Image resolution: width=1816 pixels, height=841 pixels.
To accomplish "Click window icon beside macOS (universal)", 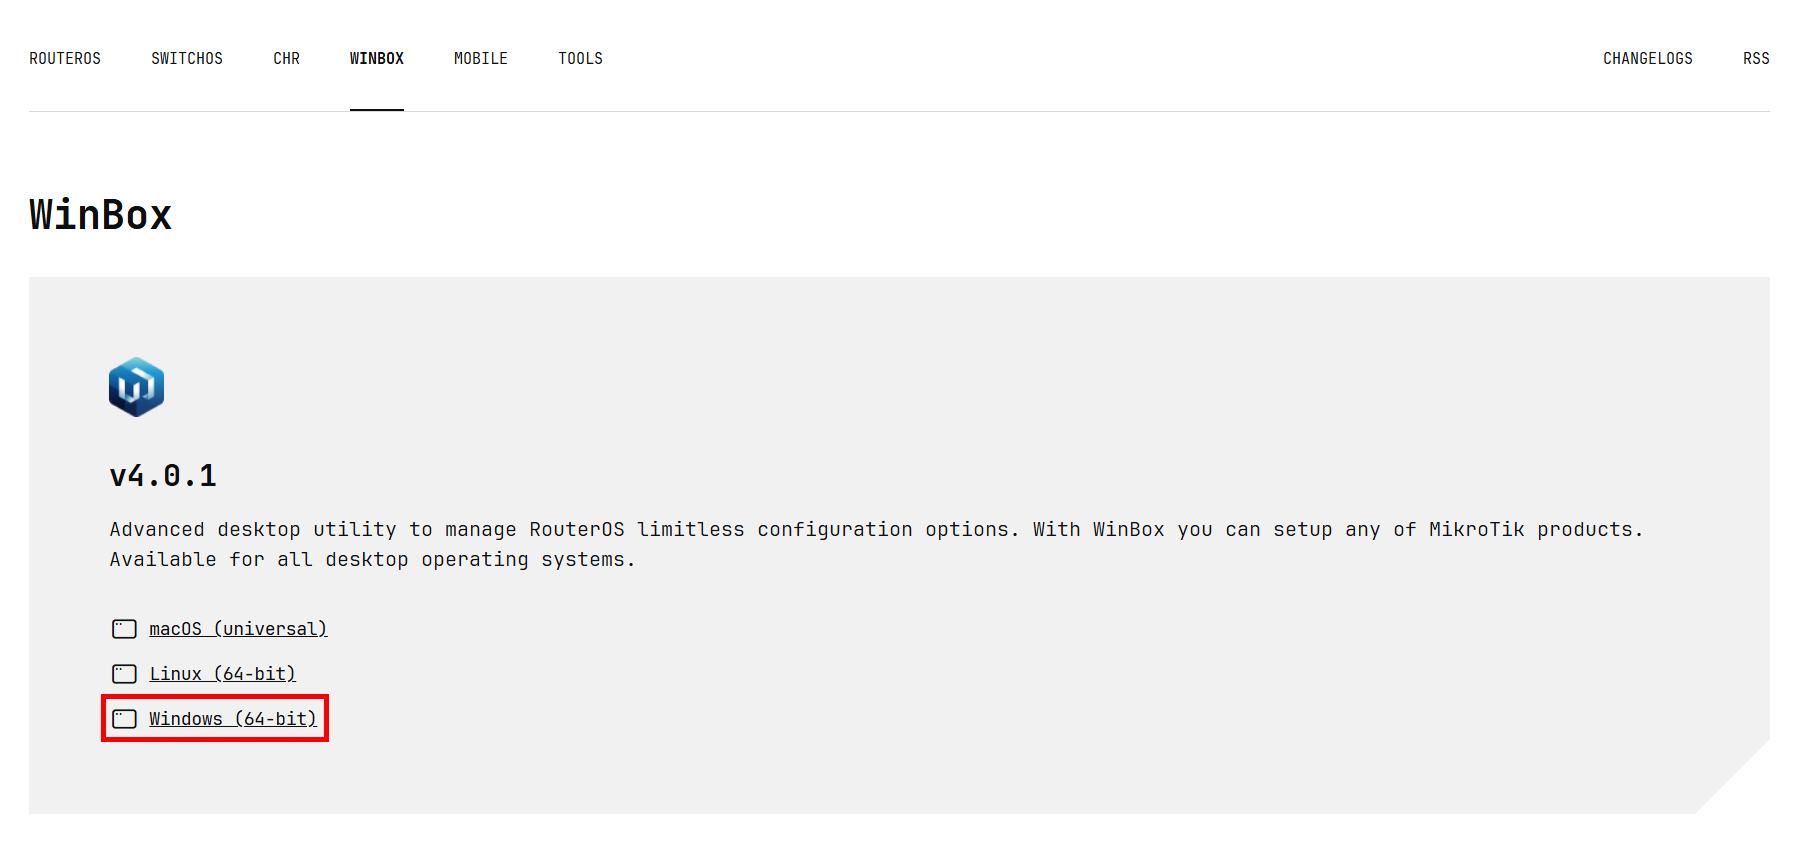I will point(124,629).
